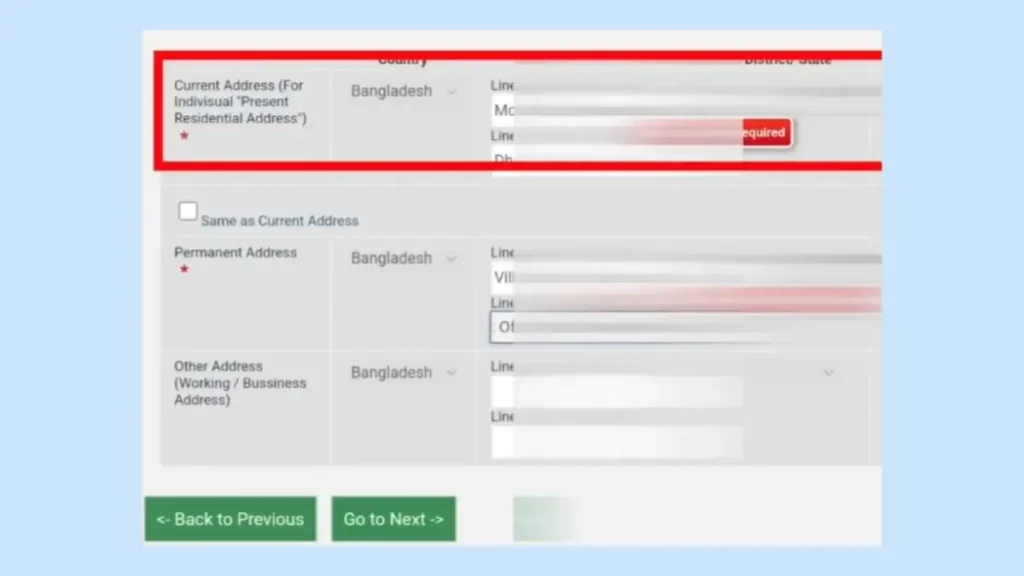The width and height of the screenshot is (1024, 576).
Task: Click the faded green button beside Go to Next
Action: (x=546, y=519)
